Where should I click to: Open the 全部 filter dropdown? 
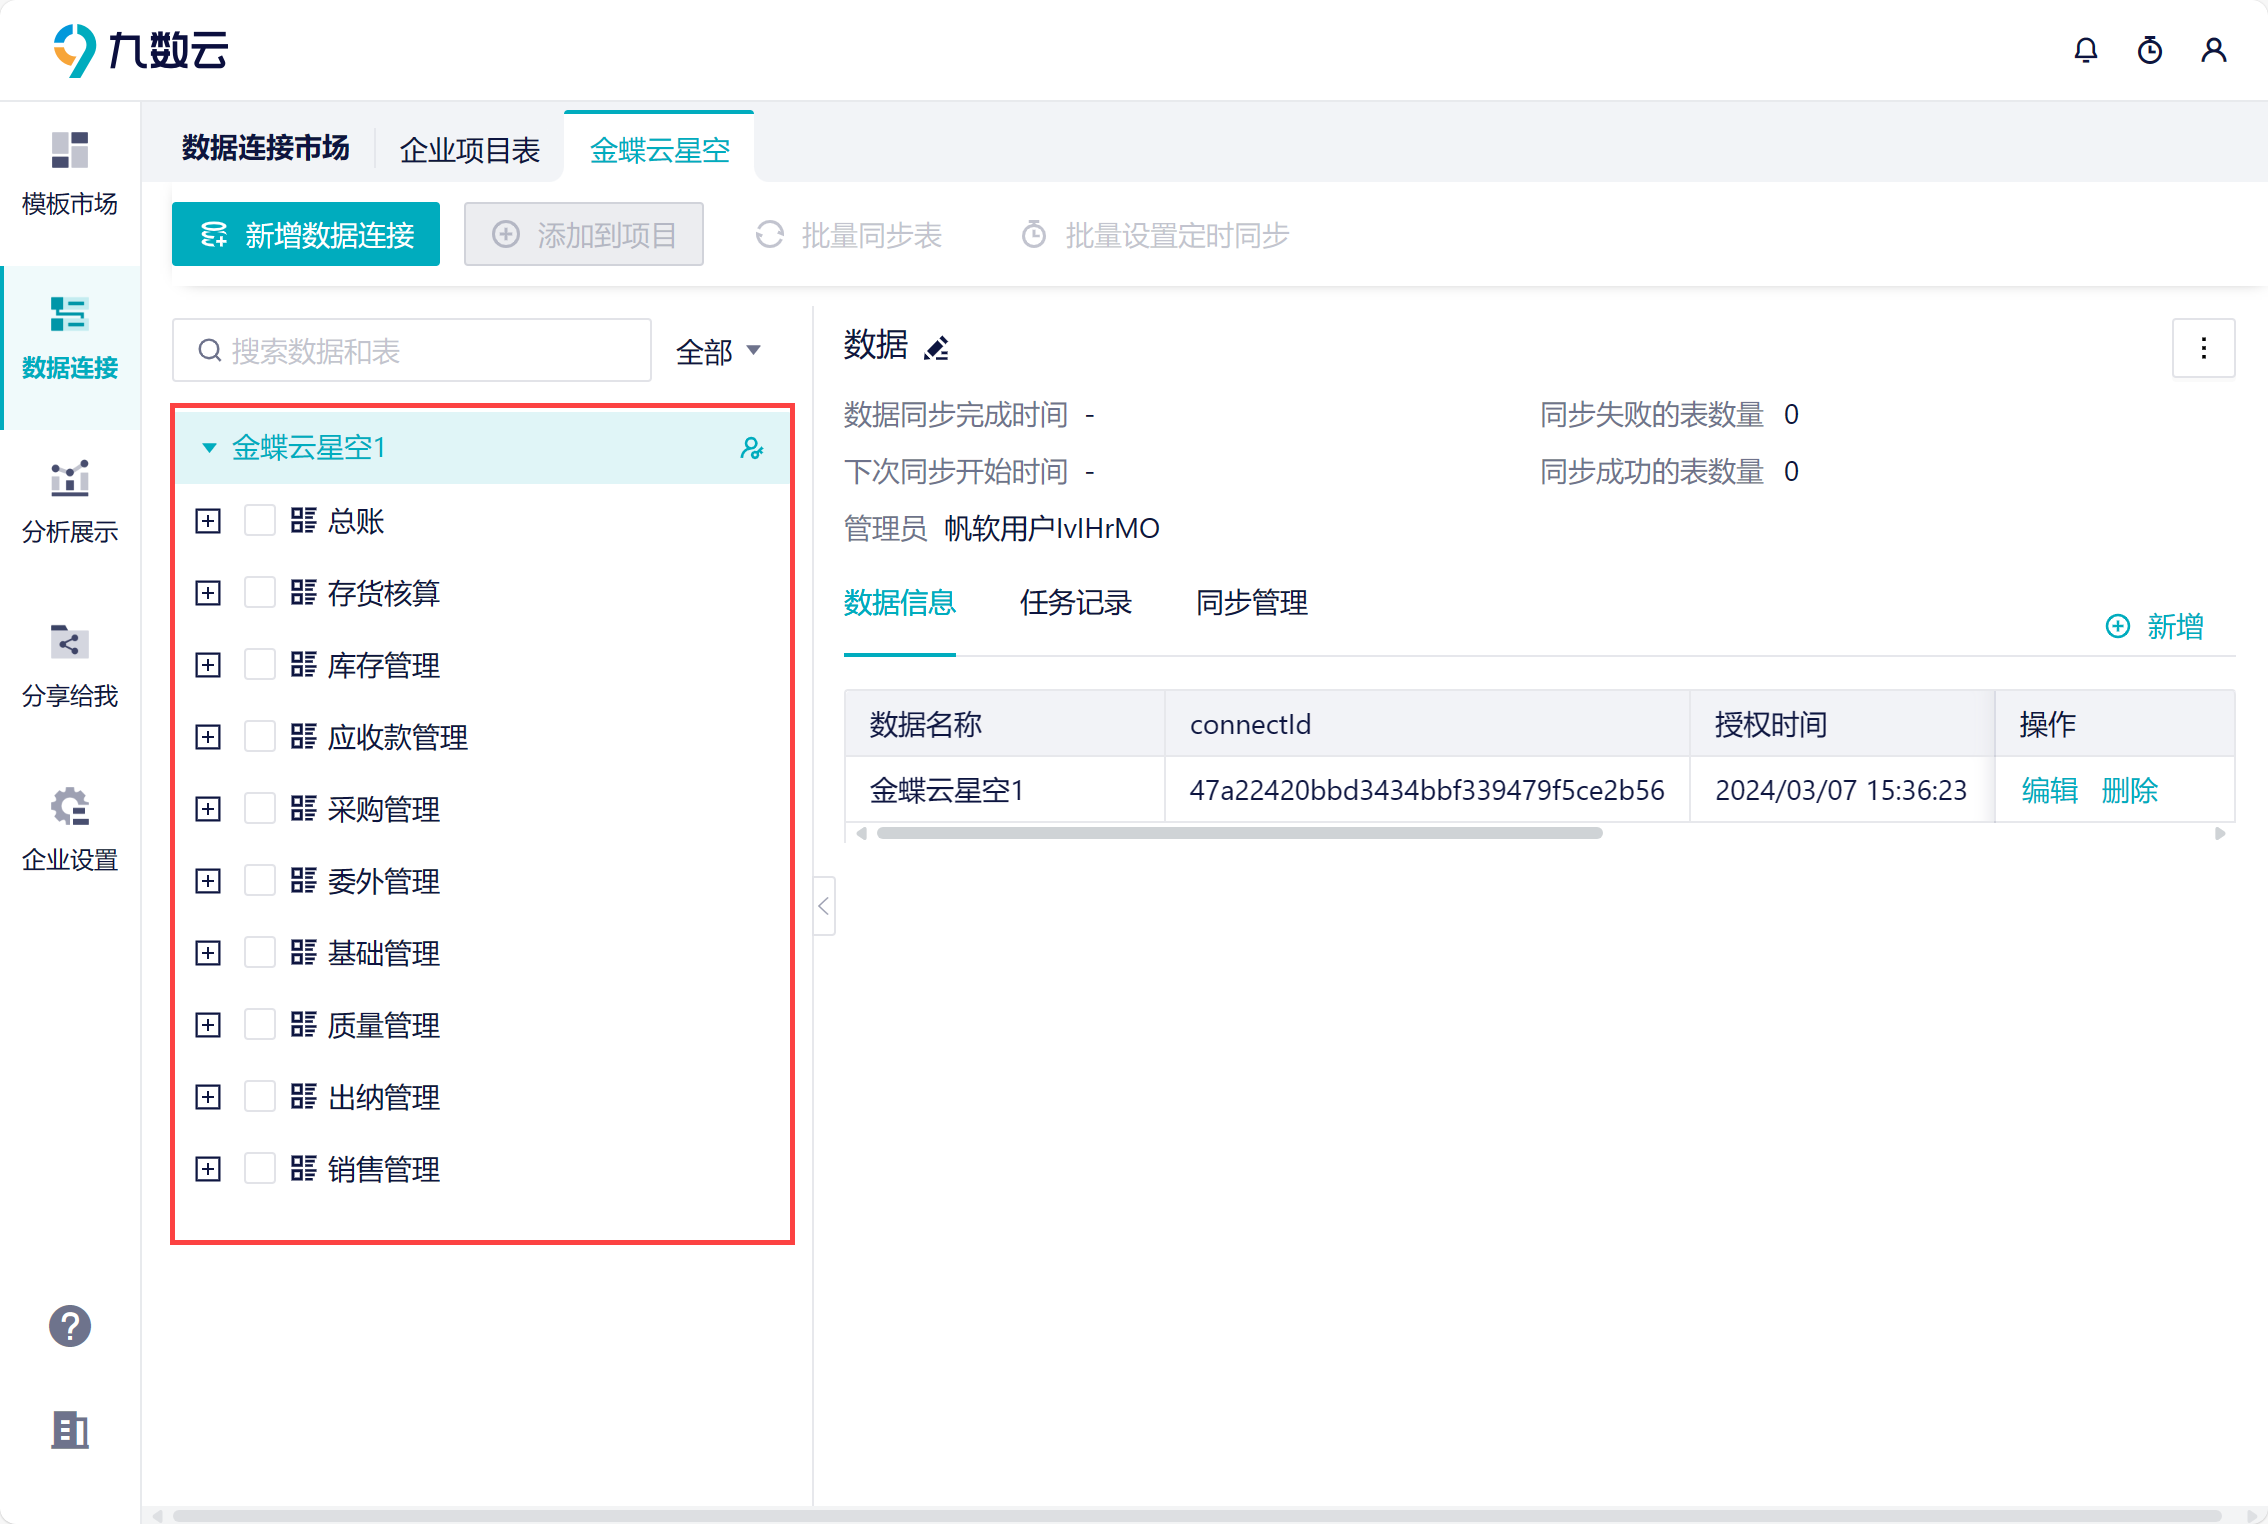(718, 351)
